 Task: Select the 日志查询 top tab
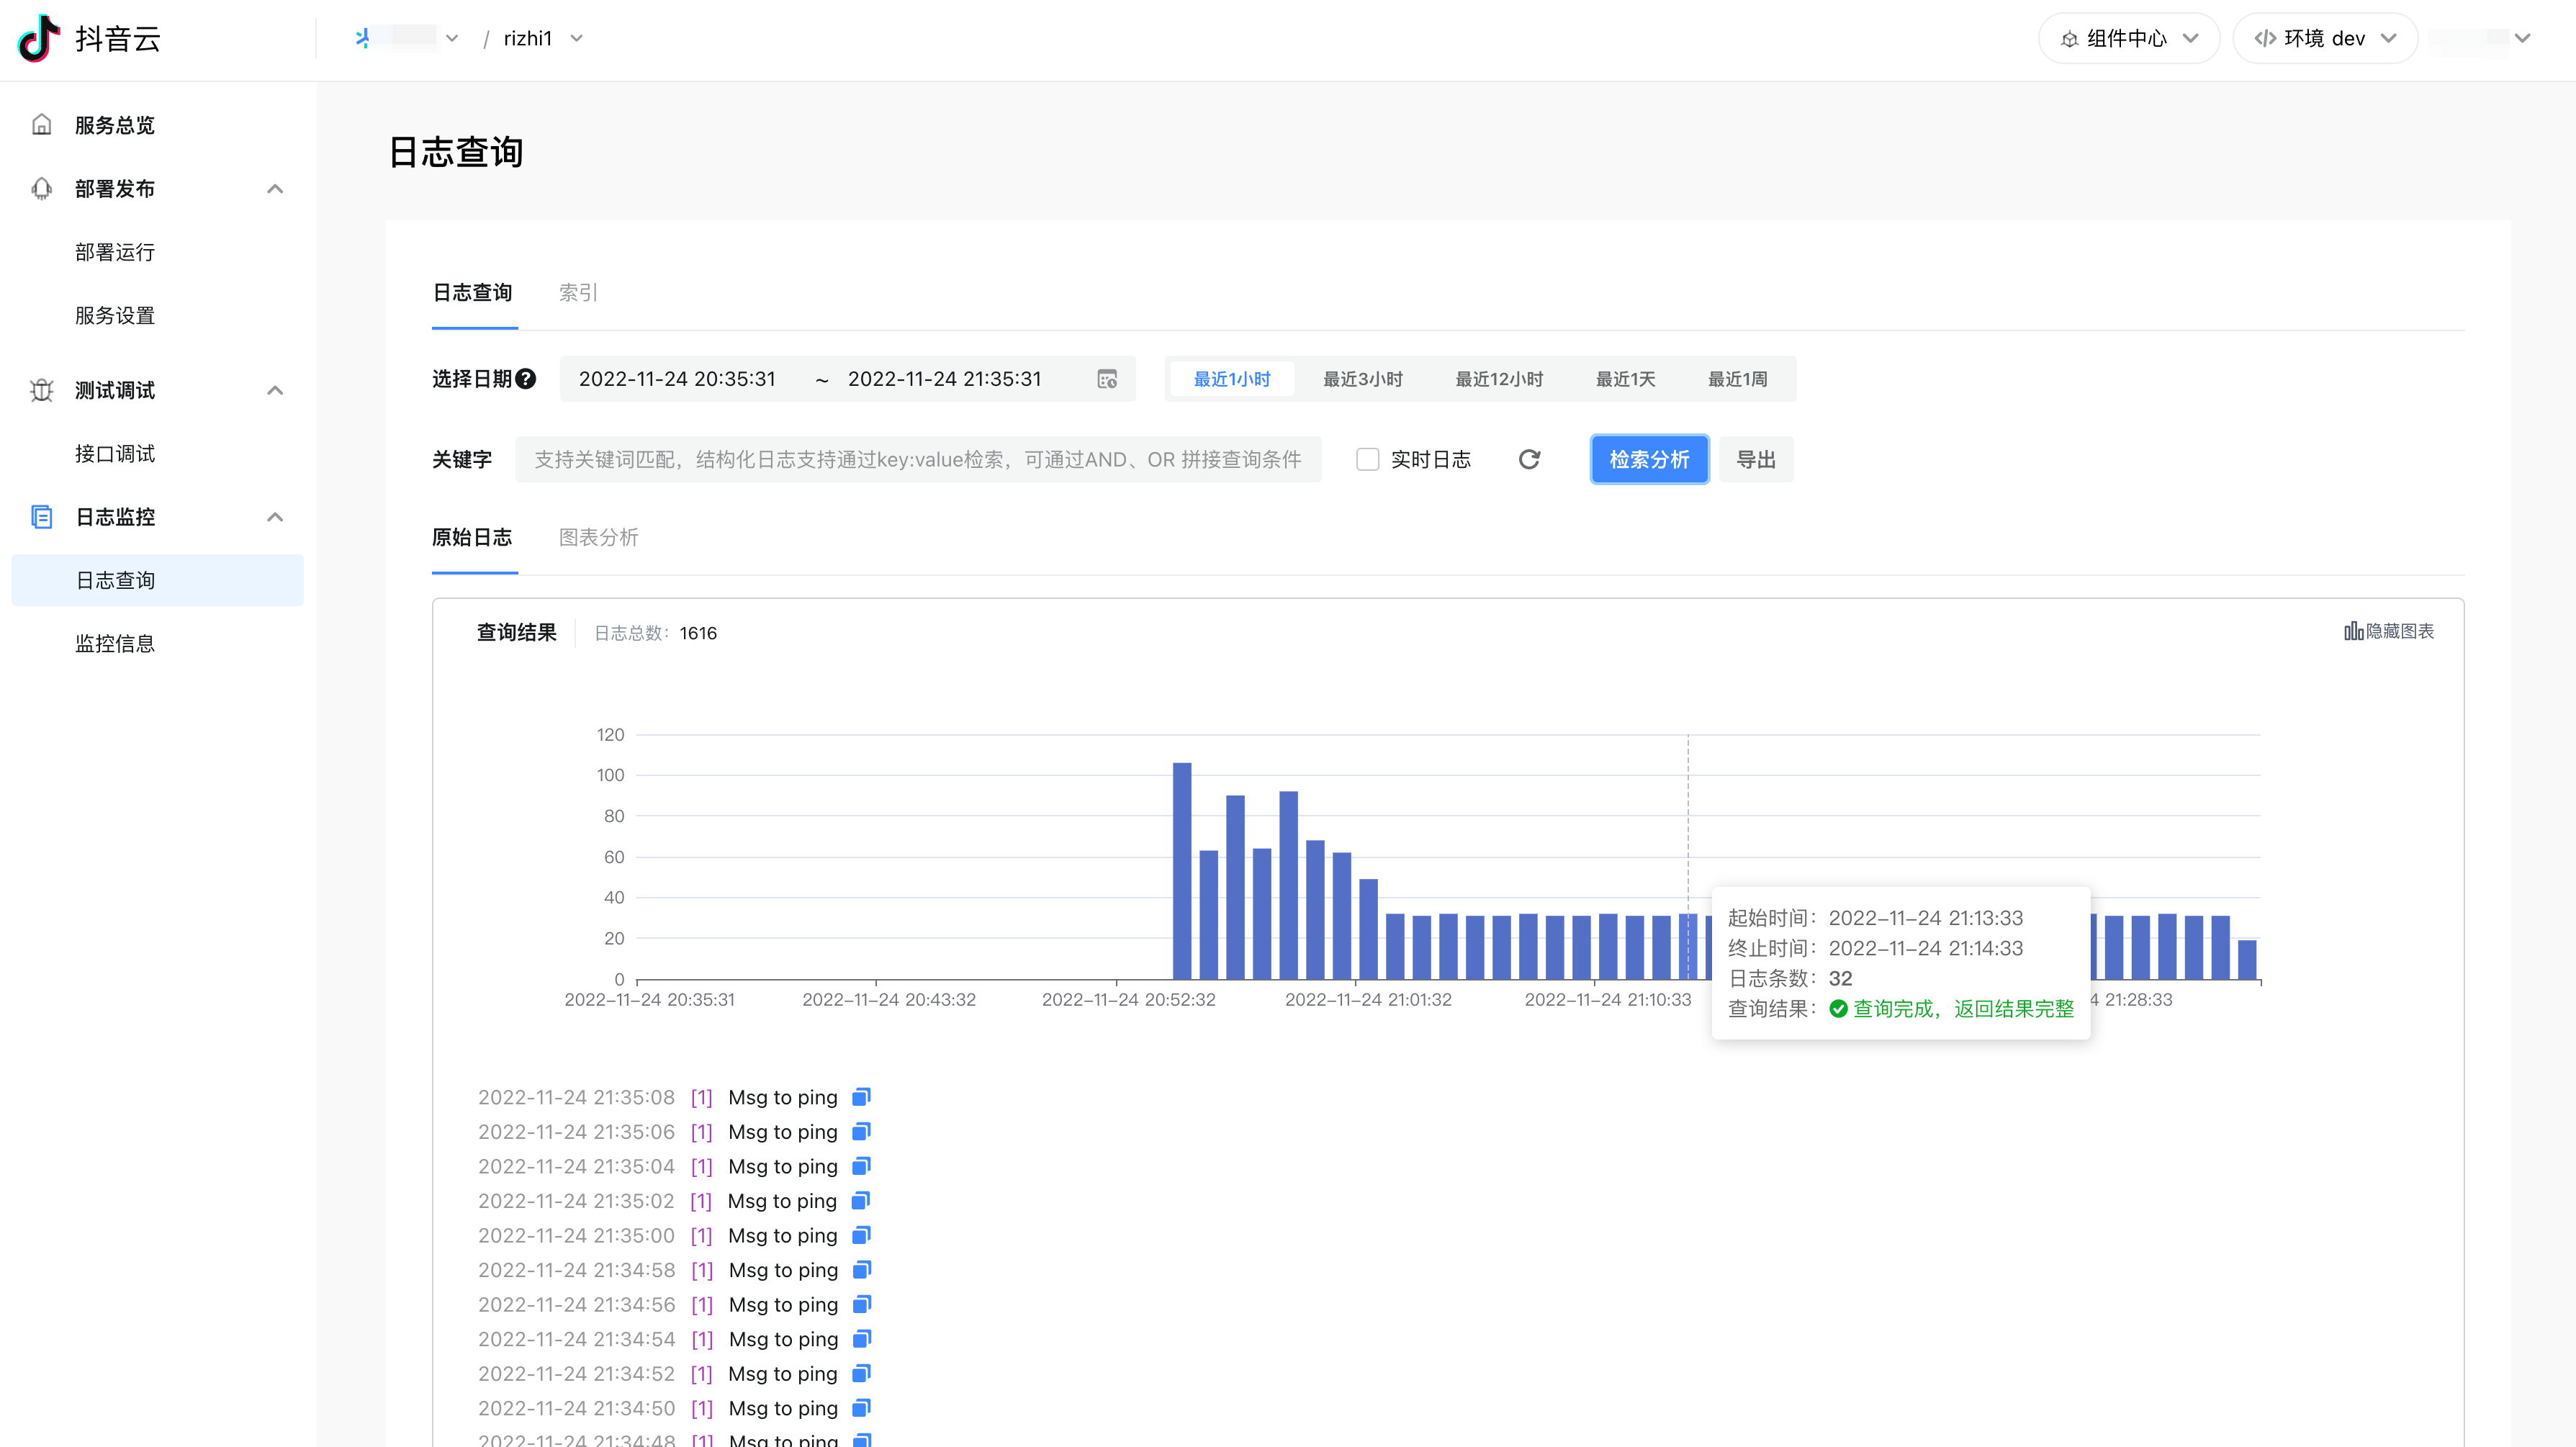pyautogui.click(x=473, y=293)
